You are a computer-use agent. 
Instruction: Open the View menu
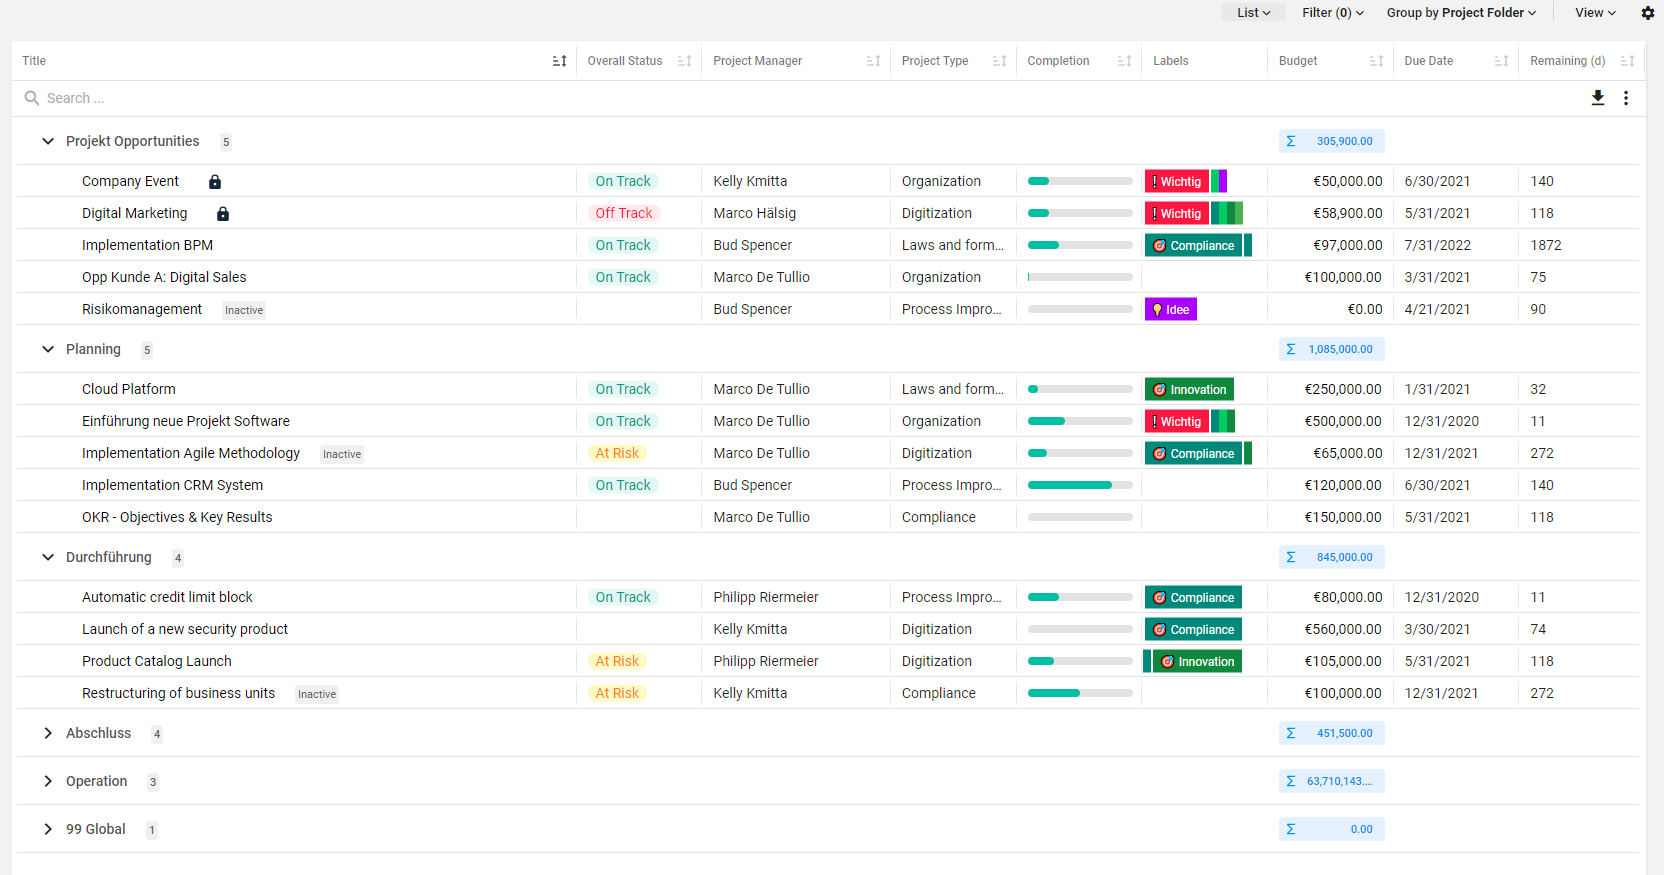coord(1594,13)
